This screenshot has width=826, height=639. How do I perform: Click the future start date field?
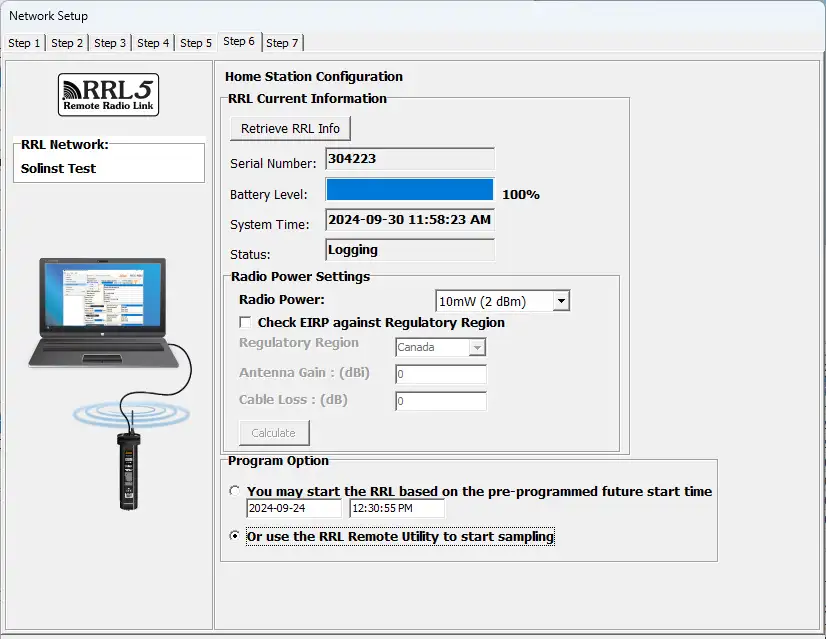(293, 508)
